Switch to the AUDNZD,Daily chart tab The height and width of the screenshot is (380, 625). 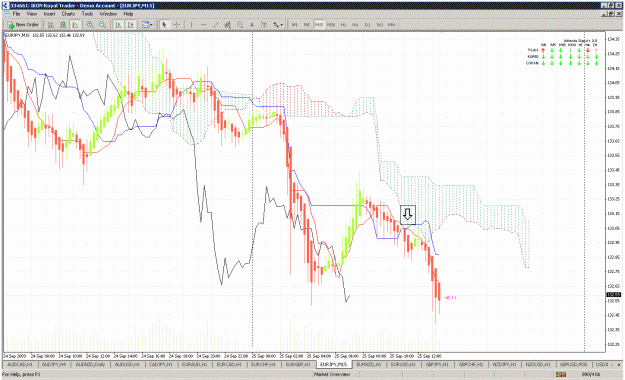tap(90, 364)
